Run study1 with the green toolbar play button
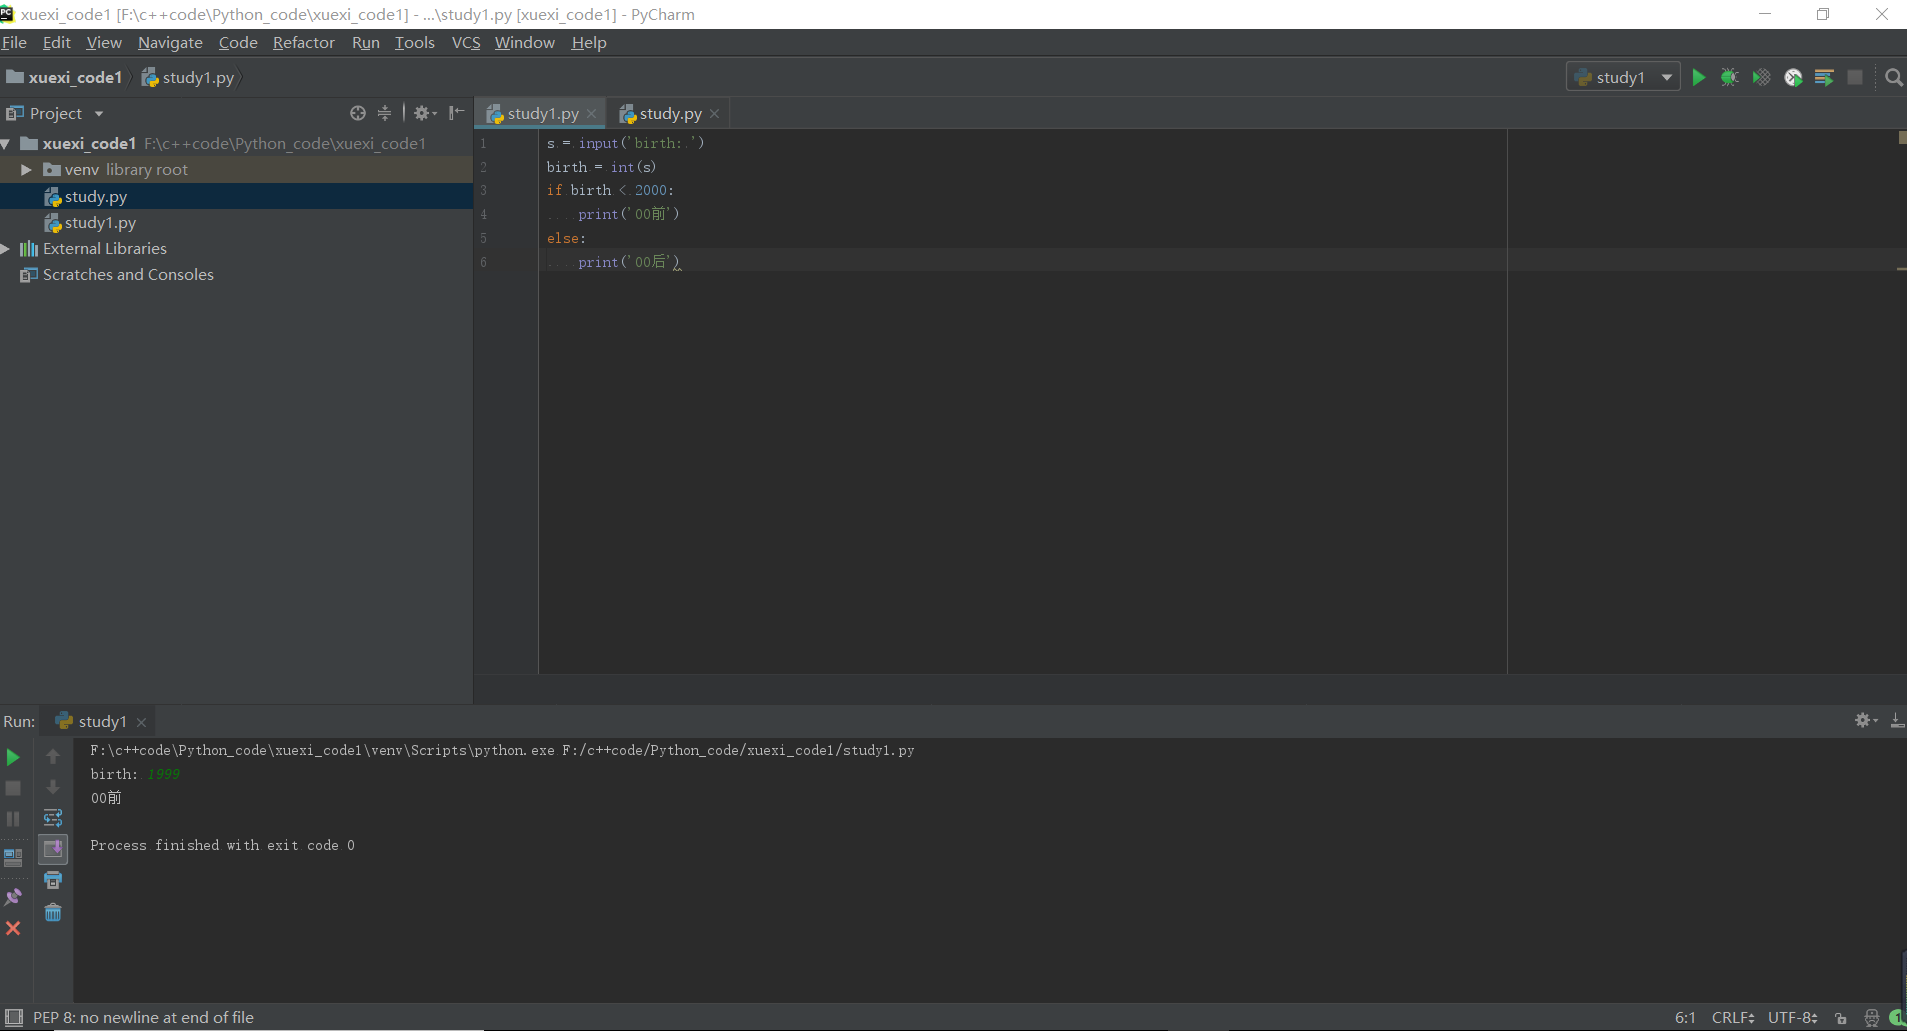This screenshot has height=1031, width=1907. tap(1698, 77)
